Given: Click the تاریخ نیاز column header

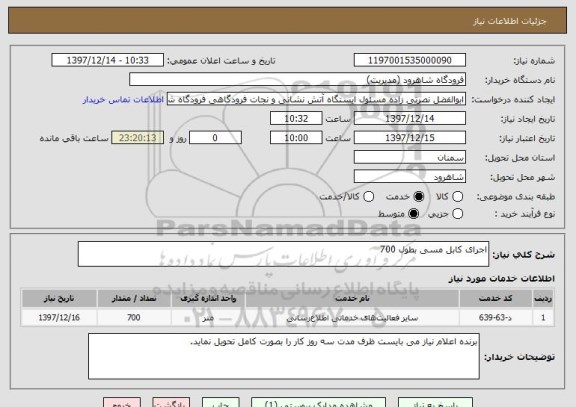Looking at the screenshot, I should point(59,299).
